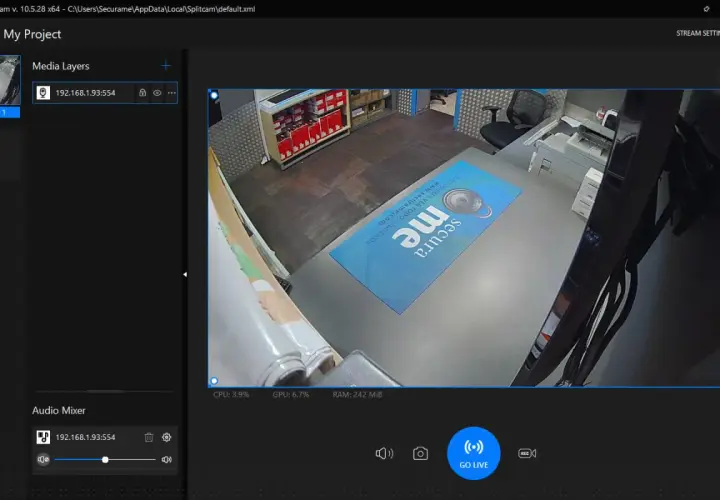The height and width of the screenshot is (500, 720).
Task: Select the 192.168.1.93:554 media layer name
Action: click(85, 93)
